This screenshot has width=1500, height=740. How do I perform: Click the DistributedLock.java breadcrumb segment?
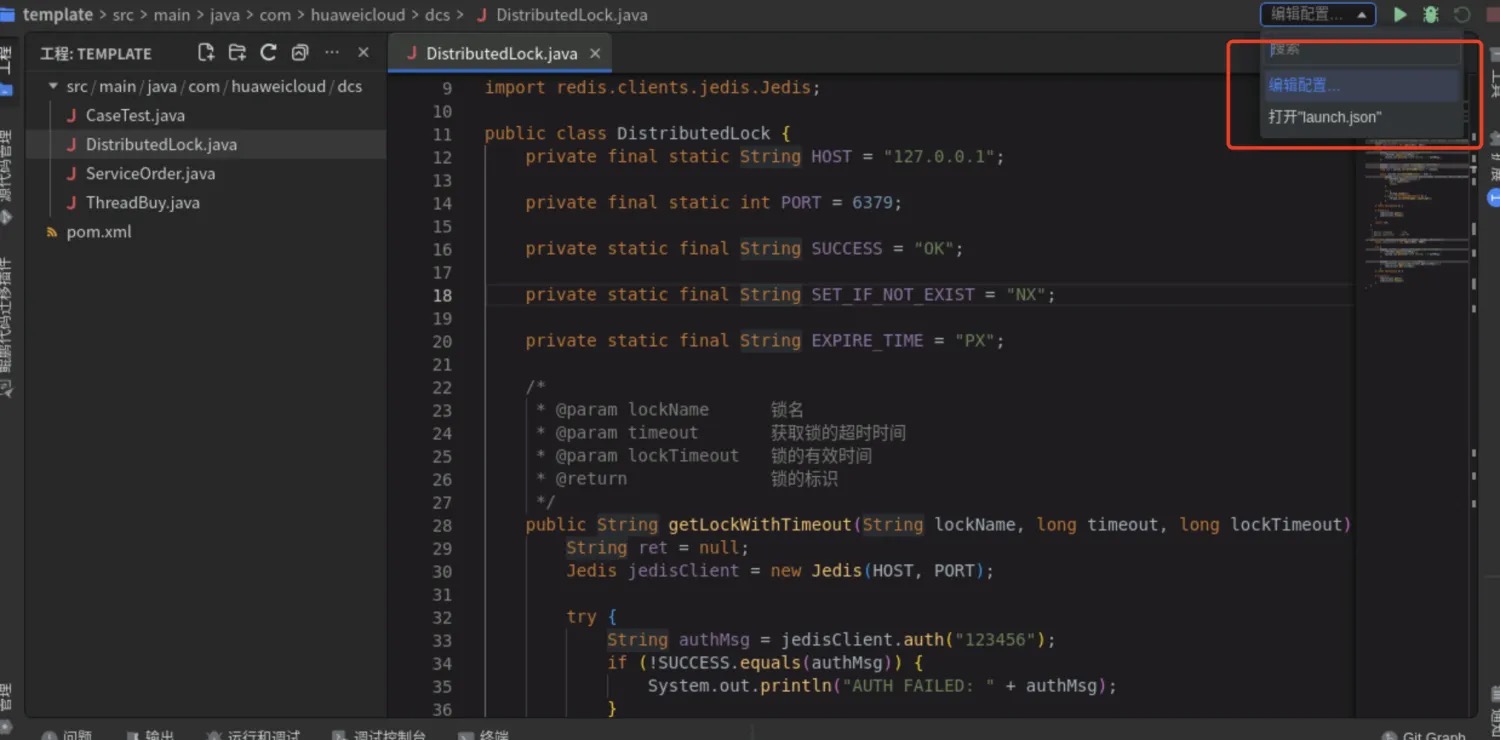(572, 15)
